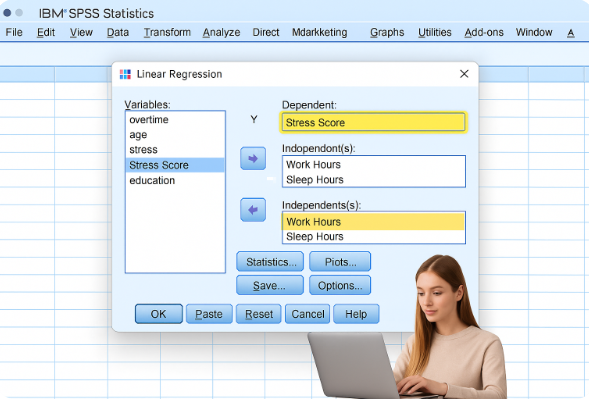The image size is (589, 404).
Task: Open the Add-ons menu
Action: tap(484, 32)
